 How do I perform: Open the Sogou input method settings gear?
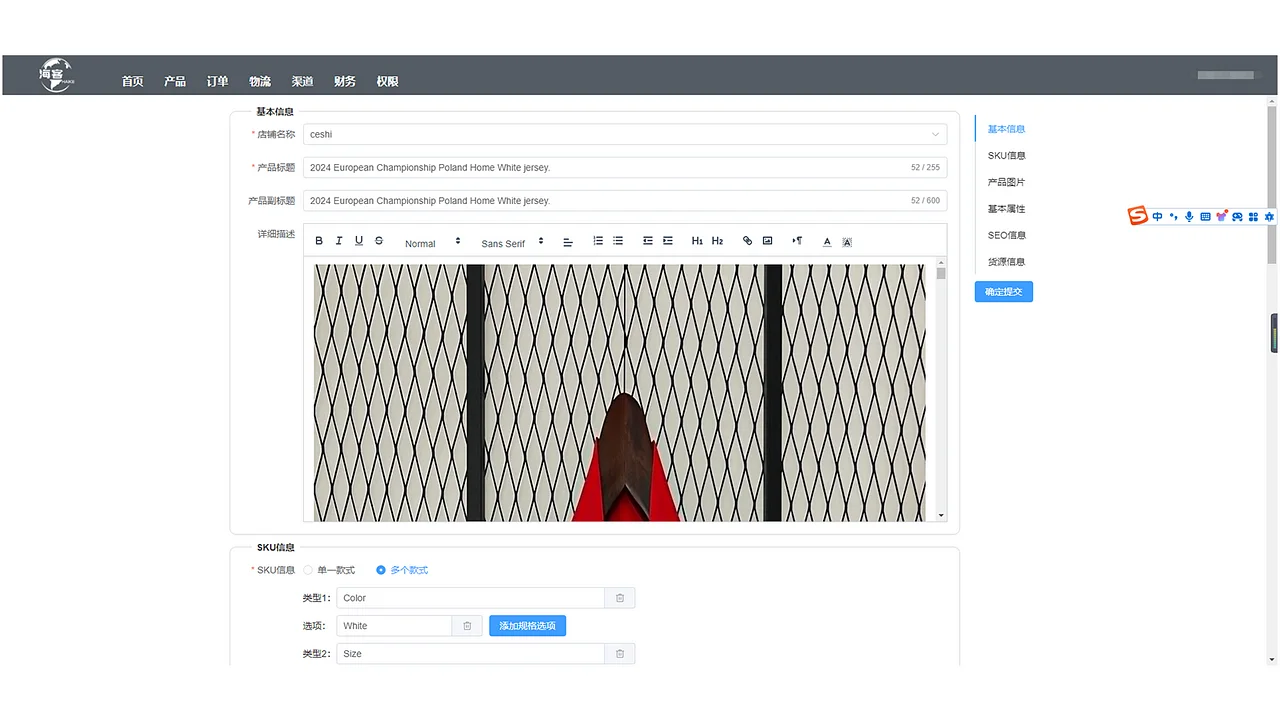point(1268,216)
